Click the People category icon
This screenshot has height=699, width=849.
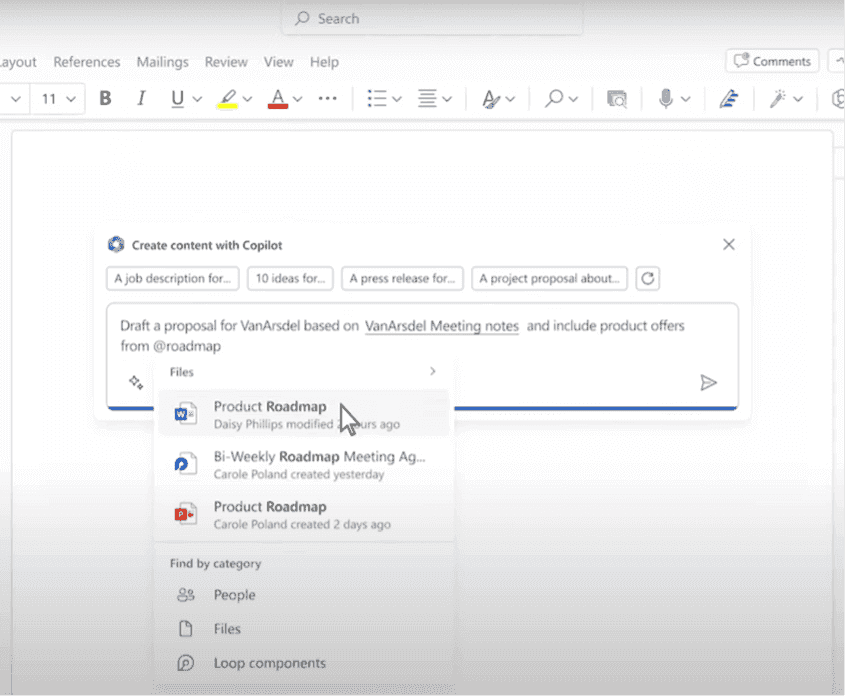click(x=185, y=595)
